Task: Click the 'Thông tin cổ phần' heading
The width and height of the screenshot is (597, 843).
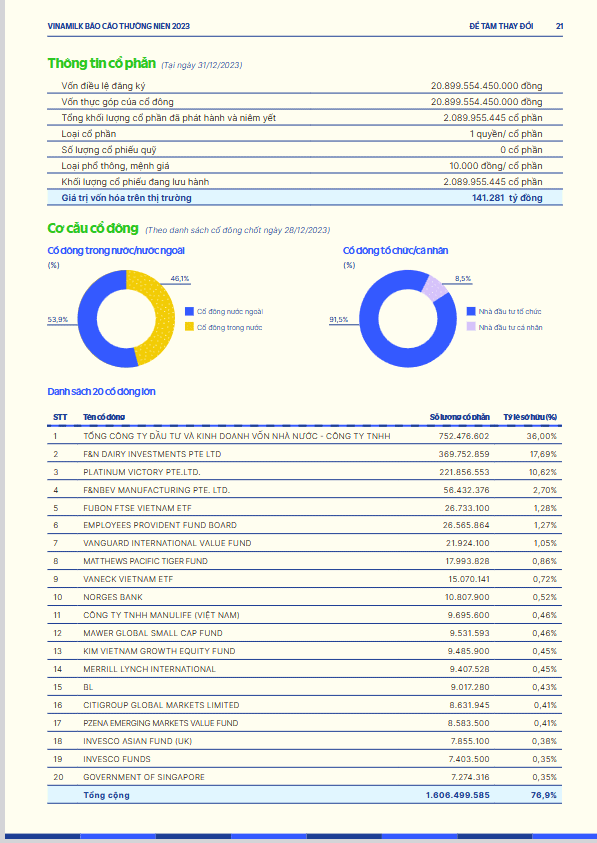Action: (x=102, y=63)
